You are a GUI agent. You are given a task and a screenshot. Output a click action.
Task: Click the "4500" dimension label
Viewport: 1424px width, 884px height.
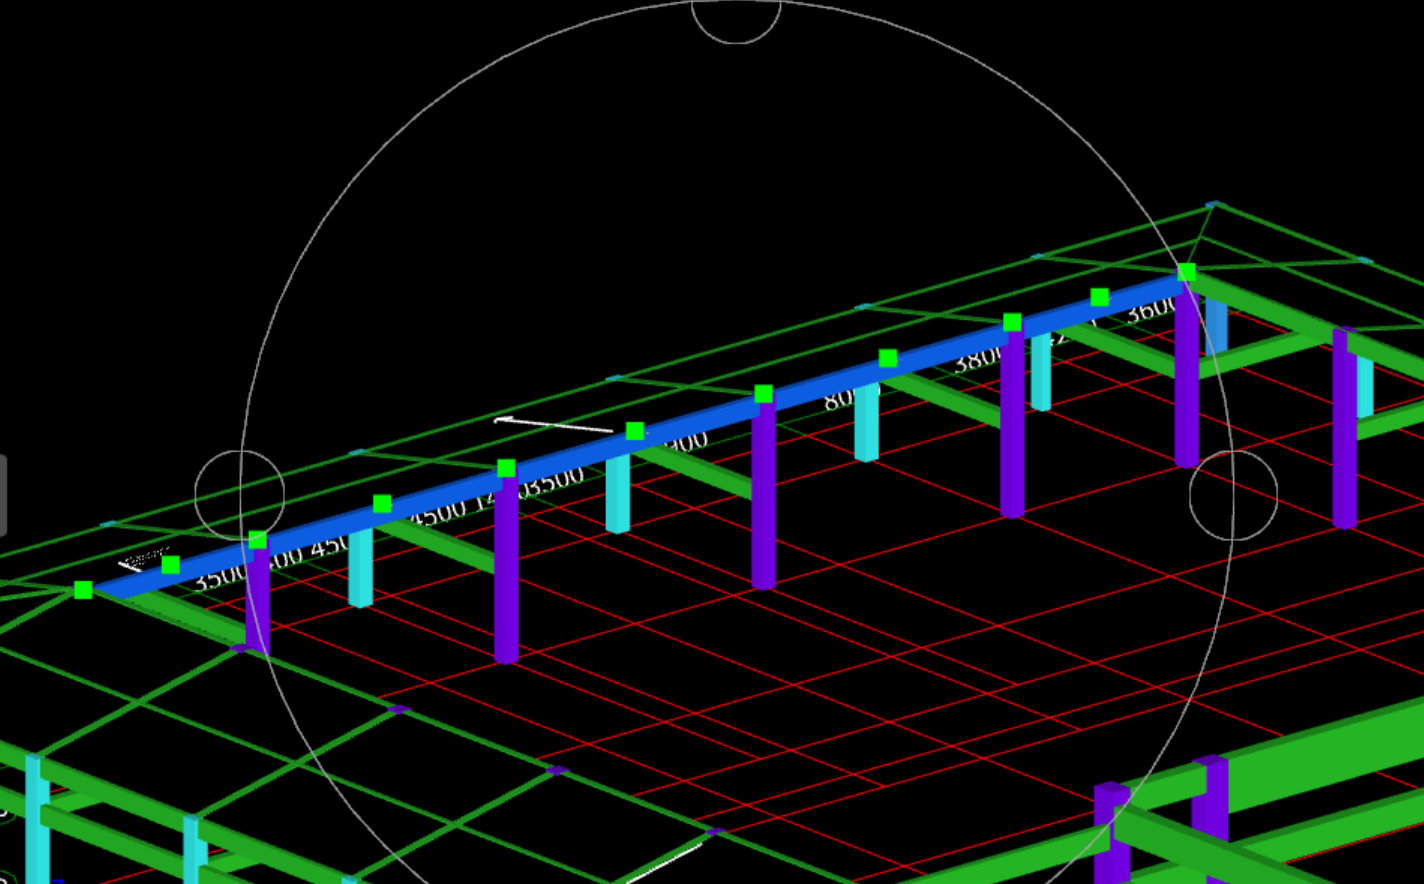point(439,514)
